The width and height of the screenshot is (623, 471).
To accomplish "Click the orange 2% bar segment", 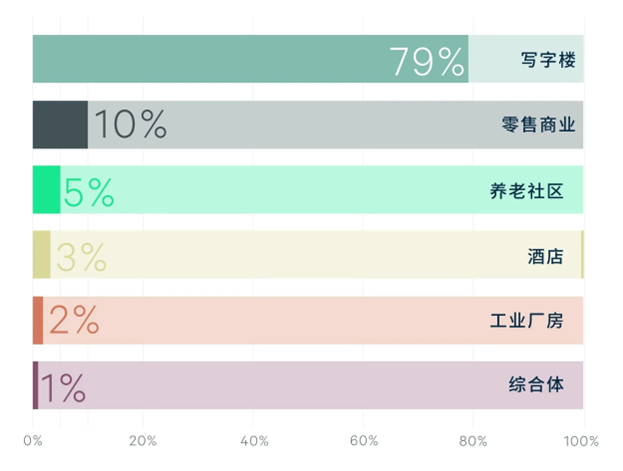I will pos(38,320).
